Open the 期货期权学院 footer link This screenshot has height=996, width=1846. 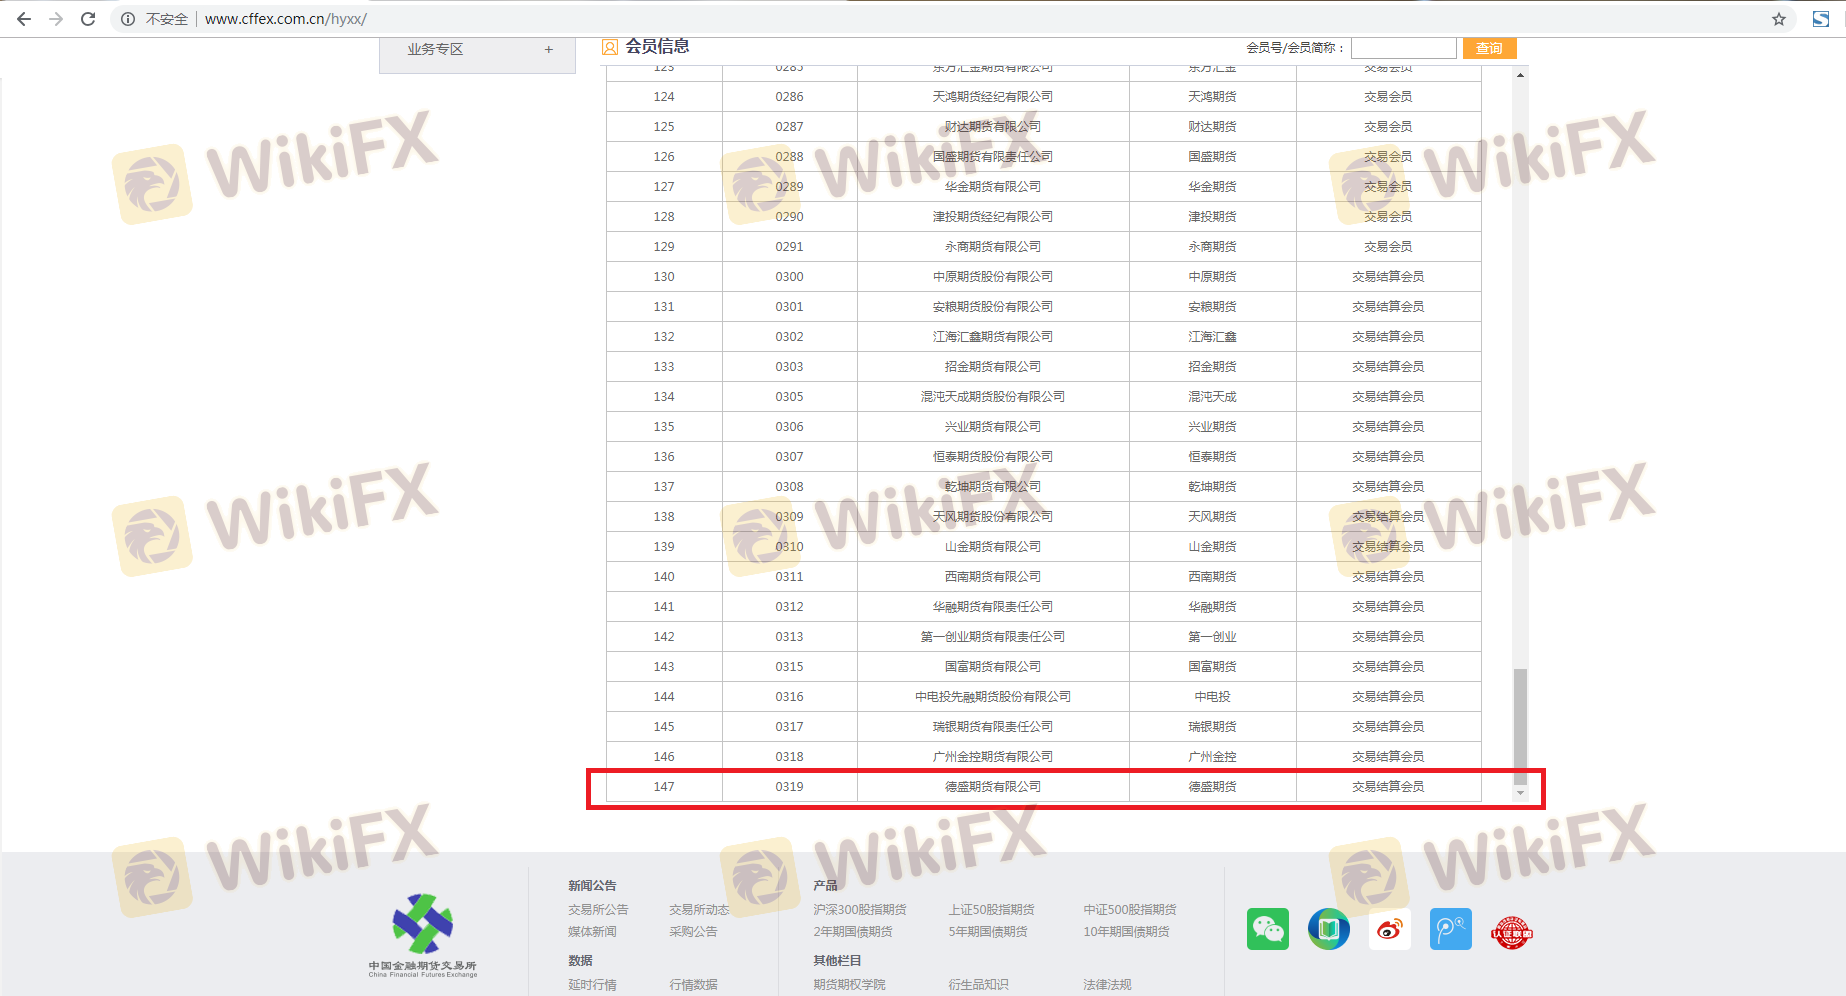[x=849, y=984]
